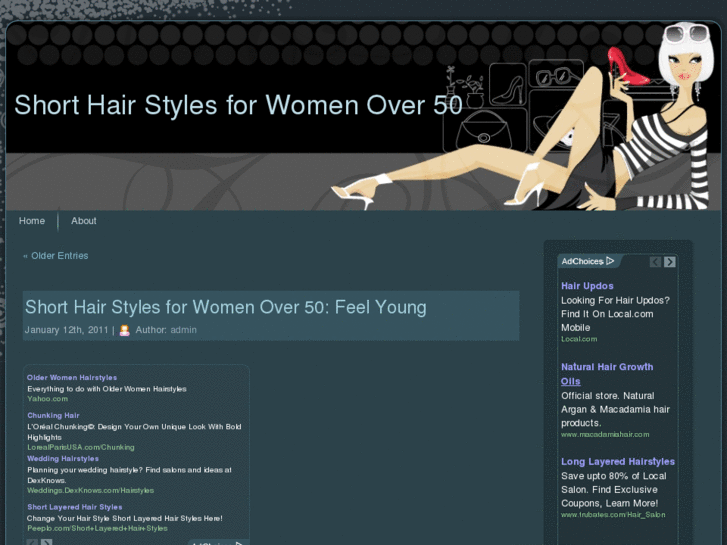Click the AdChoices triangle icon in the sidebar

point(610,261)
